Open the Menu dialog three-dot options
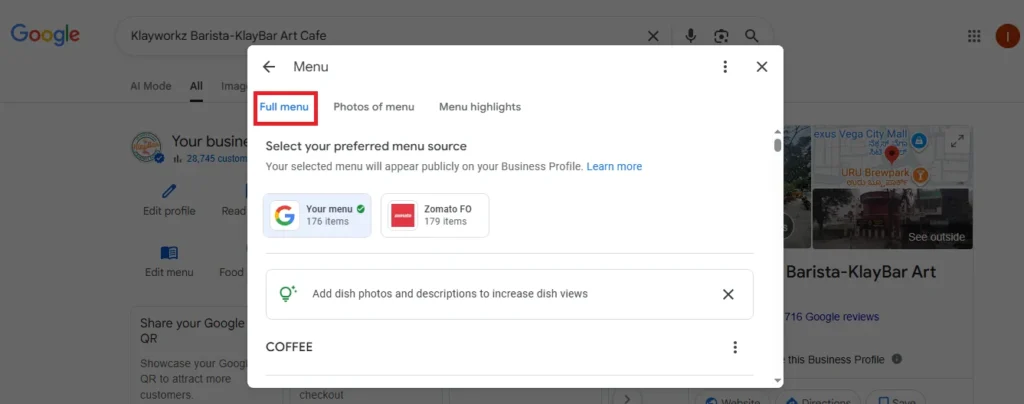The height and width of the screenshot is (404, 1024). pos(725,67)
